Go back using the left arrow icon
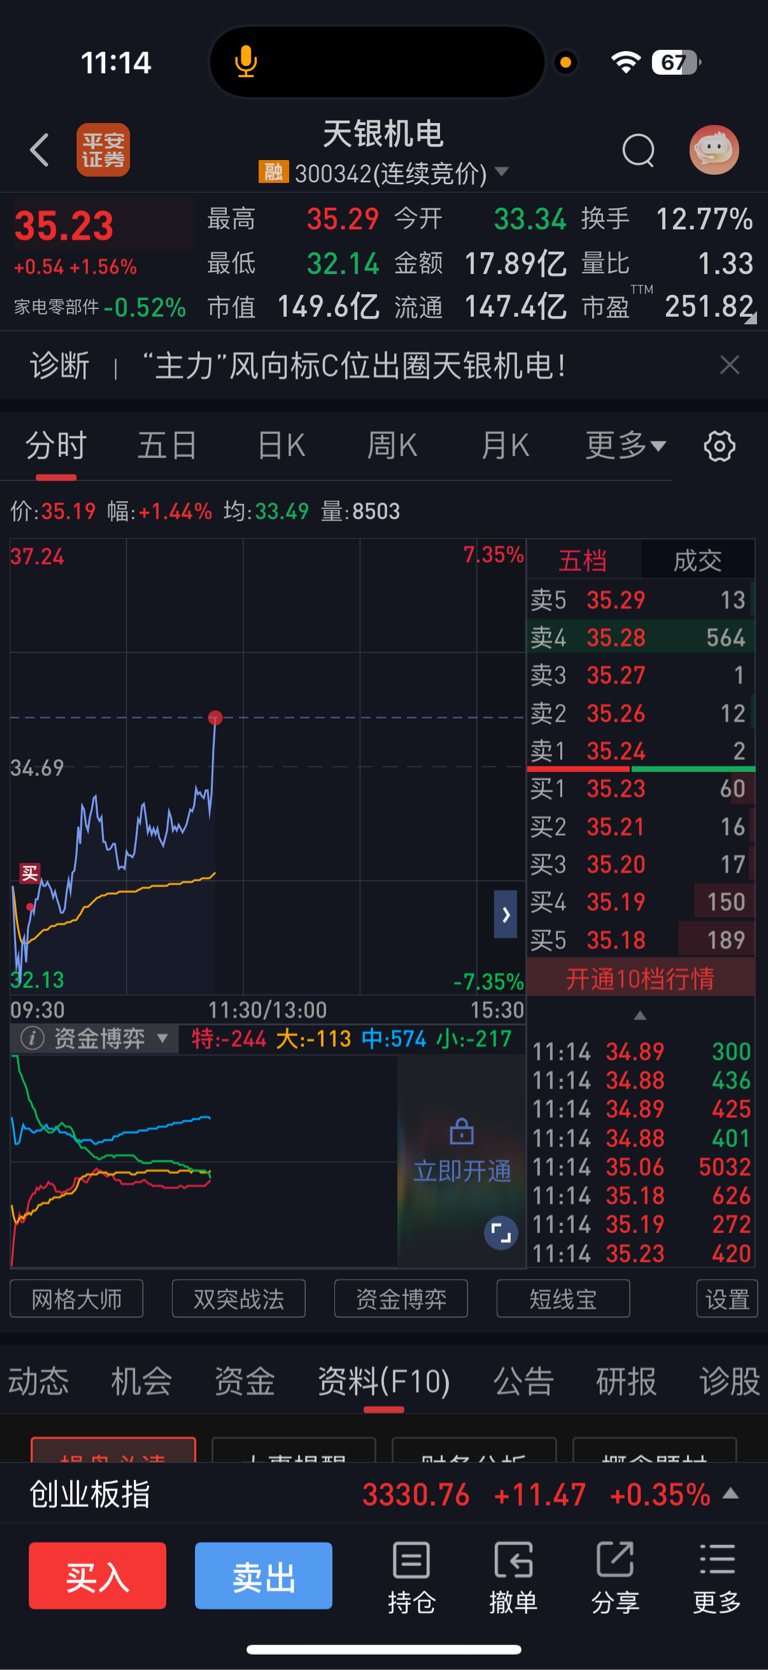Image resolution: width=768 pixels, height=1670 pixels. point(39,151)
